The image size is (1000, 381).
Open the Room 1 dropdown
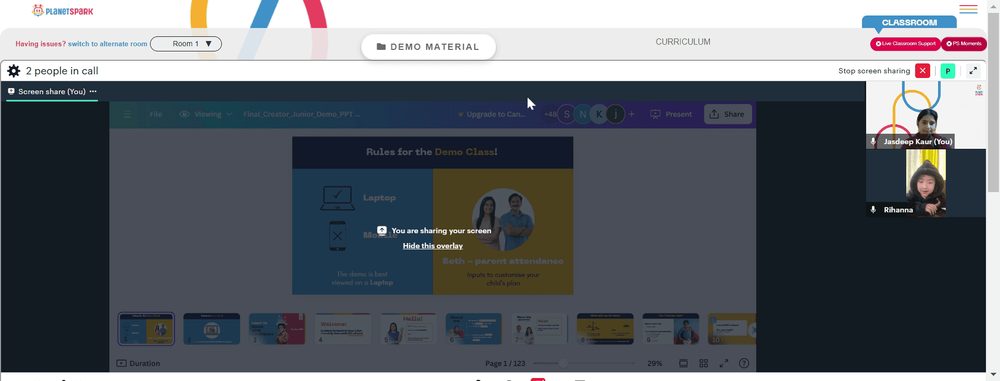[186, 44]
